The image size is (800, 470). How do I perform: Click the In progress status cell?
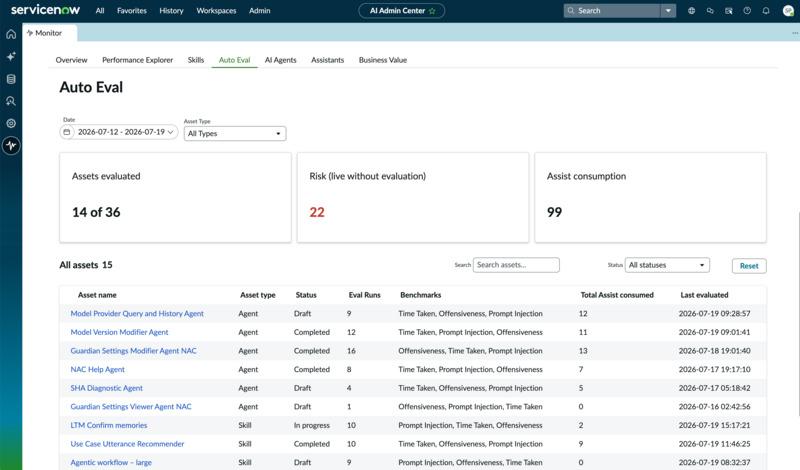point(312,425)
